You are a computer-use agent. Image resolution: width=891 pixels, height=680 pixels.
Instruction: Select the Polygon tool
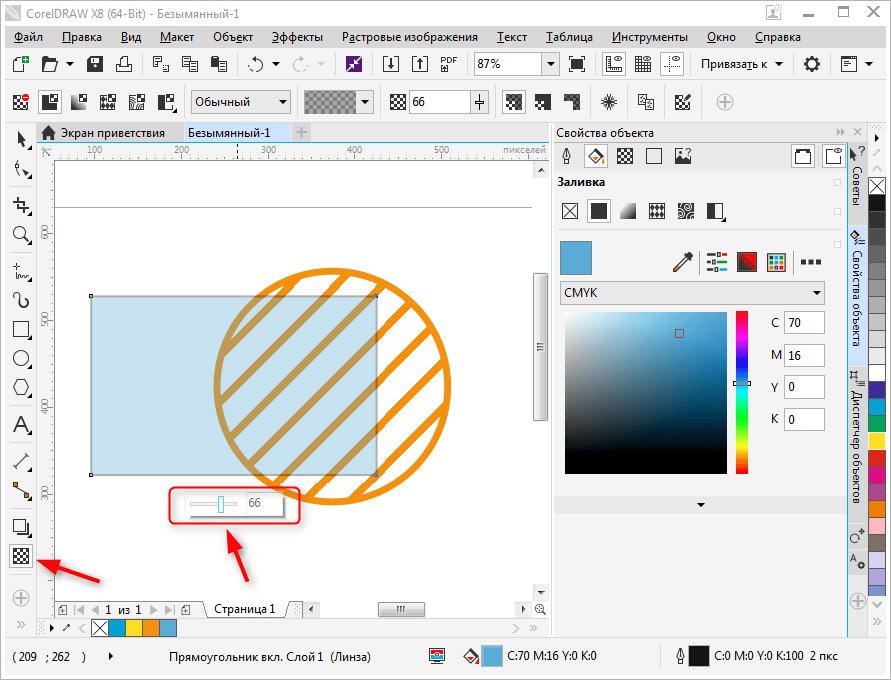21,388
